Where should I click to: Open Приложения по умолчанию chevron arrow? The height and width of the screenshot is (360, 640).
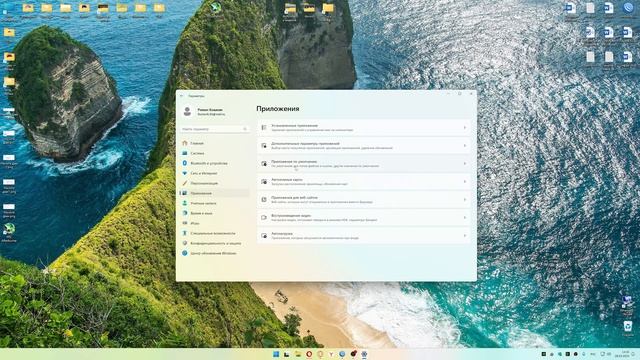tap(464, 164)
